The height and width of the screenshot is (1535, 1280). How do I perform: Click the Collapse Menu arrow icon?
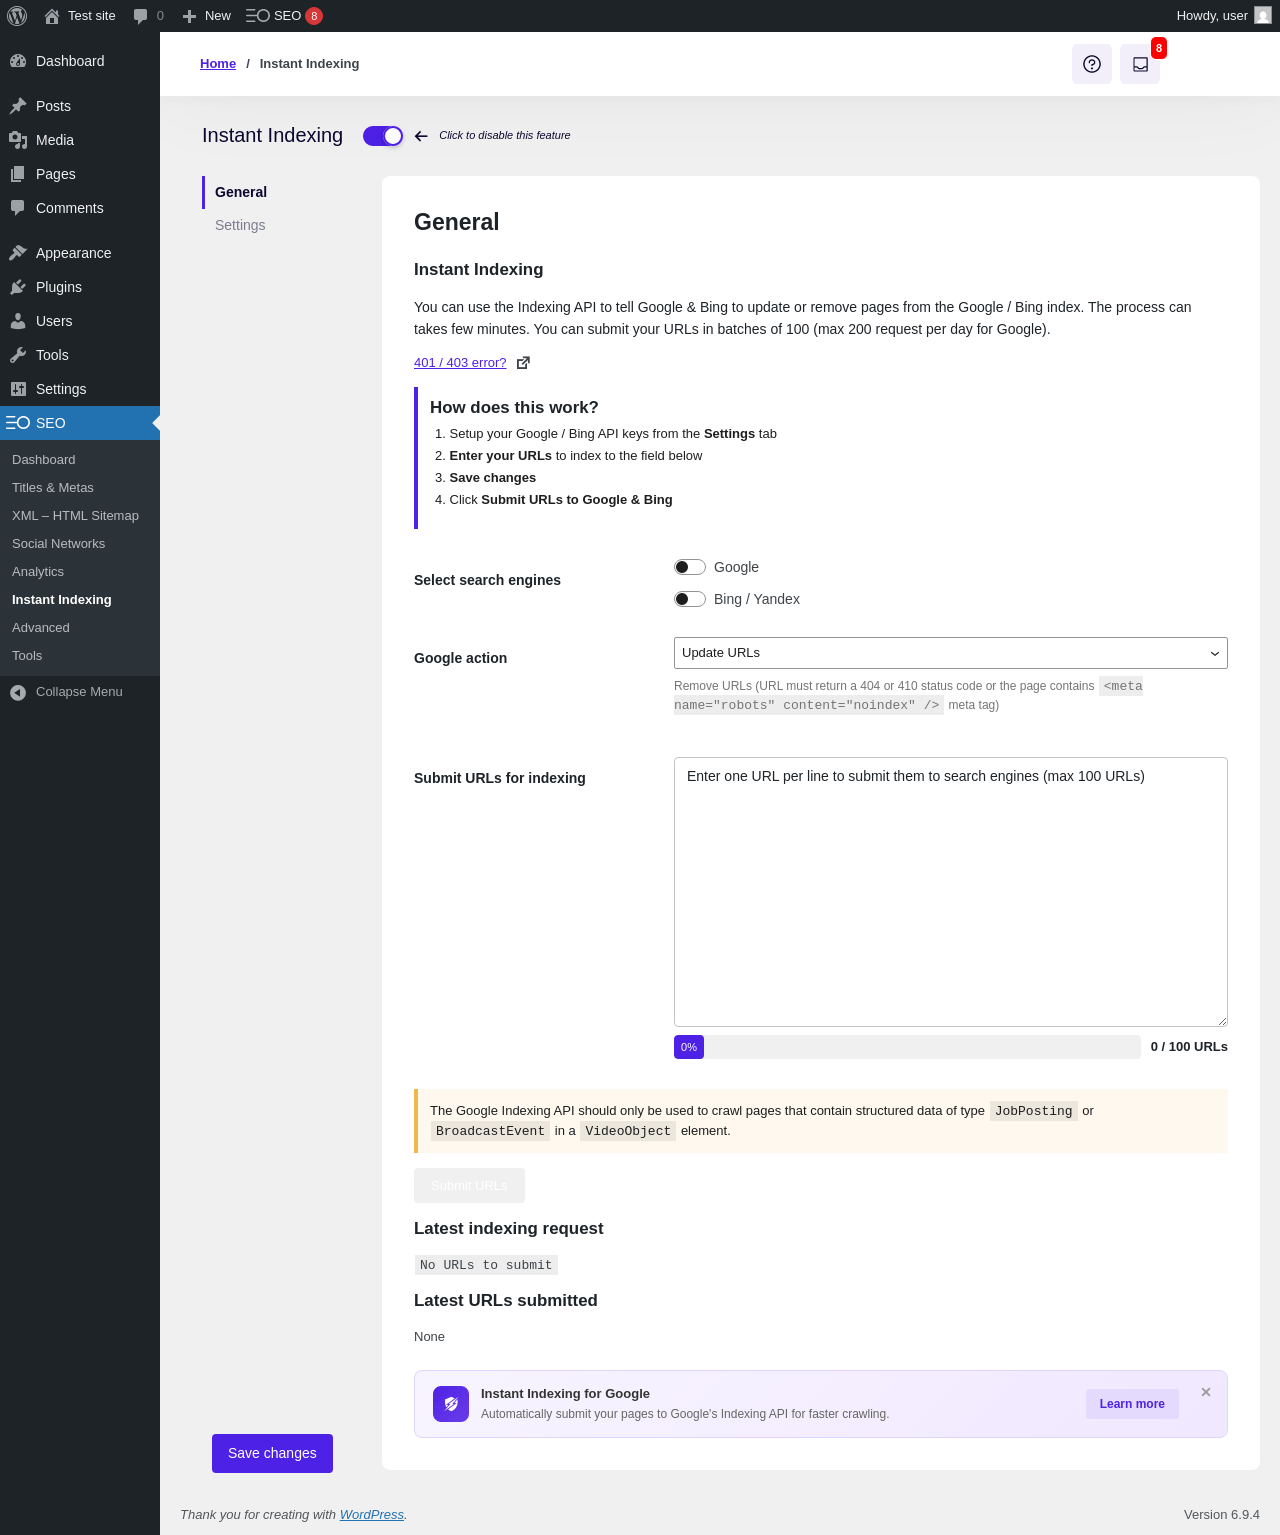18,692
